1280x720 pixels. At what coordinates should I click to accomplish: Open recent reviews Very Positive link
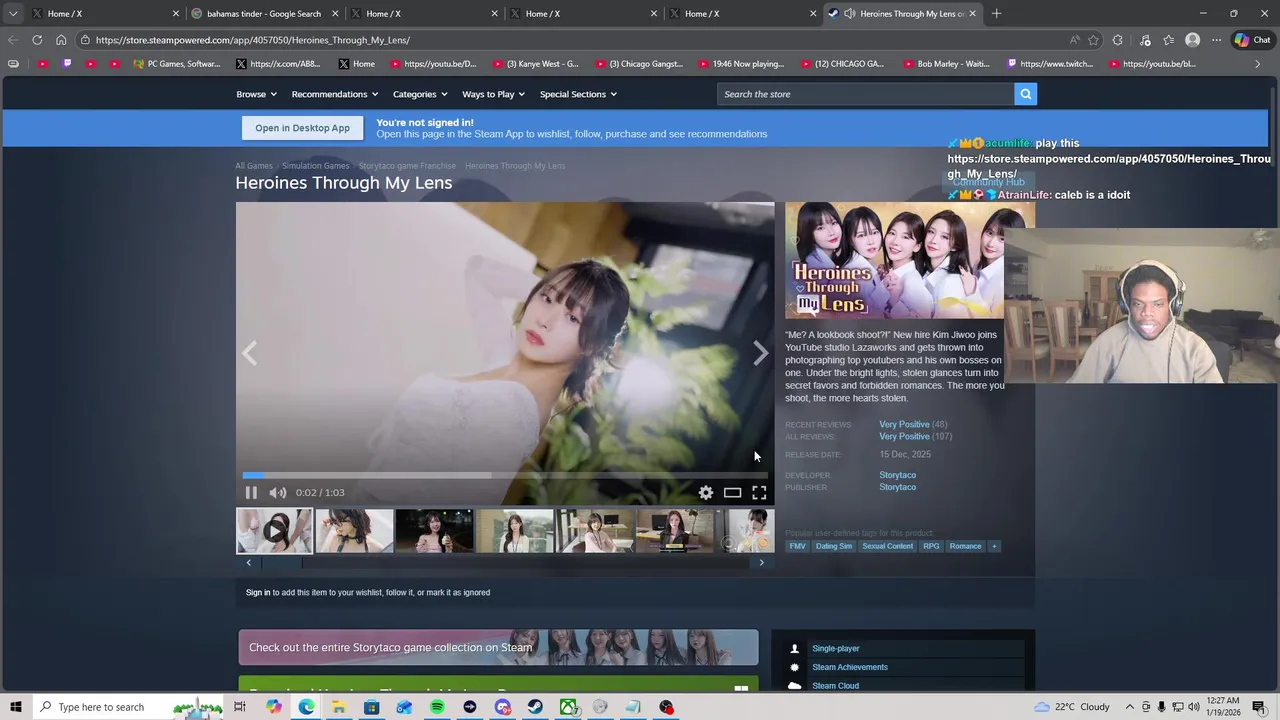coord(904,424)
